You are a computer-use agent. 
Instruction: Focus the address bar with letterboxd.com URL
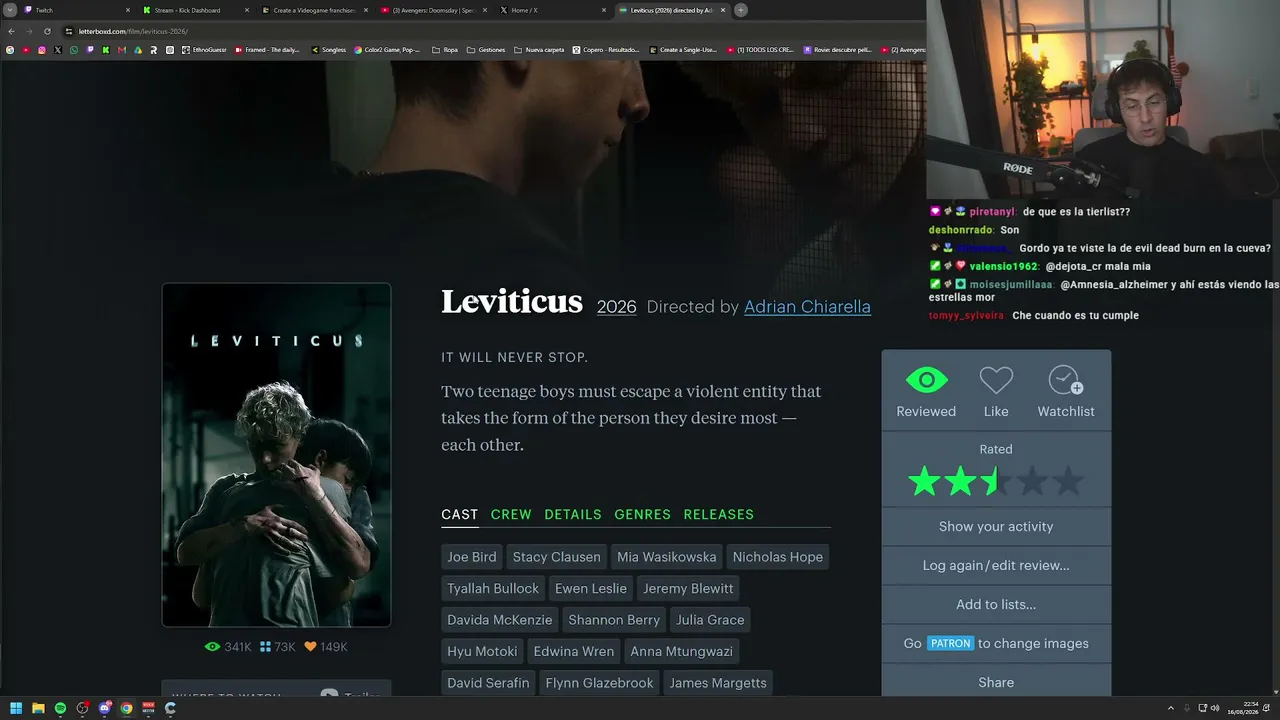point(490,31)
